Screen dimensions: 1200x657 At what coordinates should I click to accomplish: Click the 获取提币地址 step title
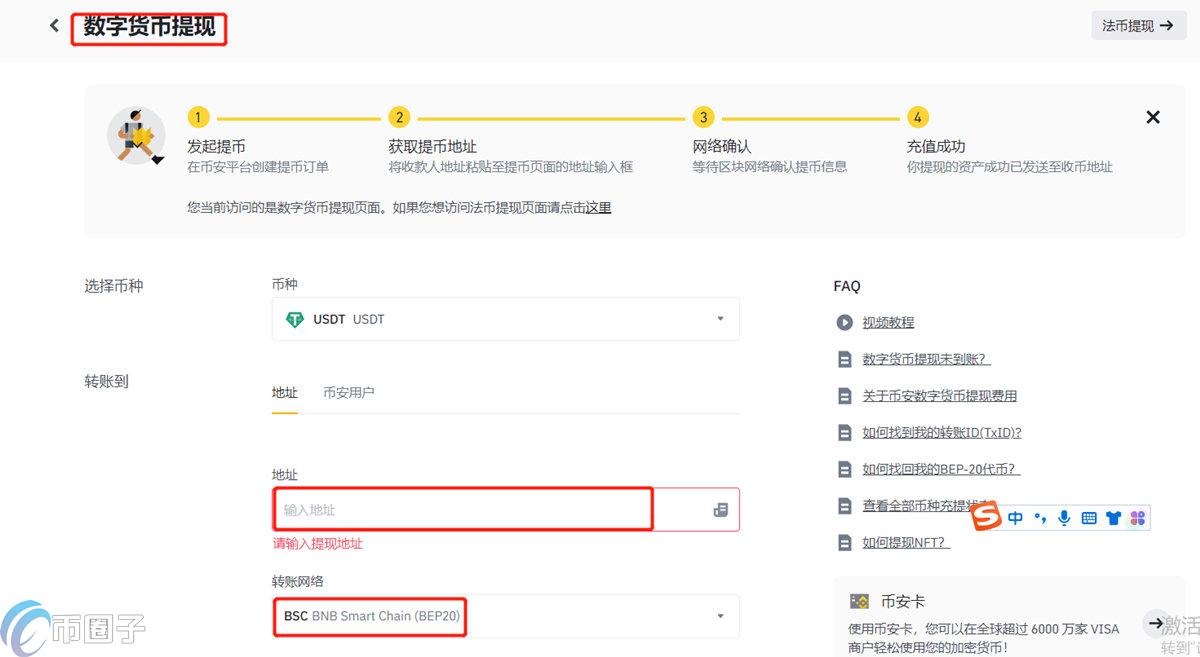coord(432,146)
